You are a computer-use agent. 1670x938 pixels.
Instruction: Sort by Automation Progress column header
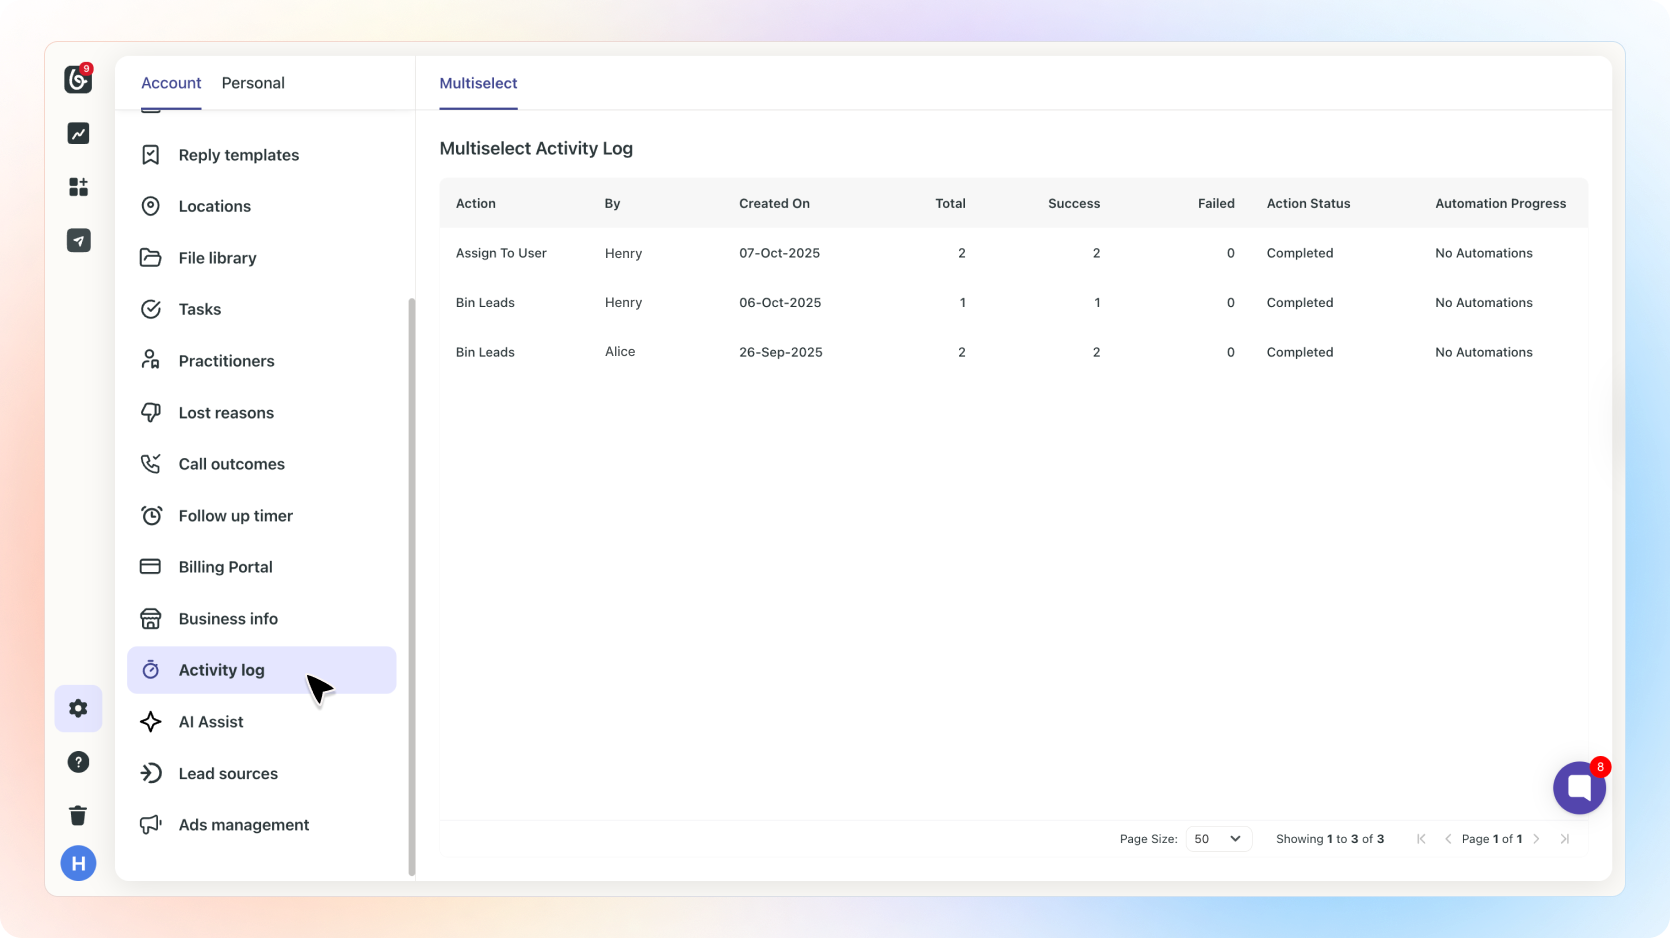click(x=1501, y=203)
